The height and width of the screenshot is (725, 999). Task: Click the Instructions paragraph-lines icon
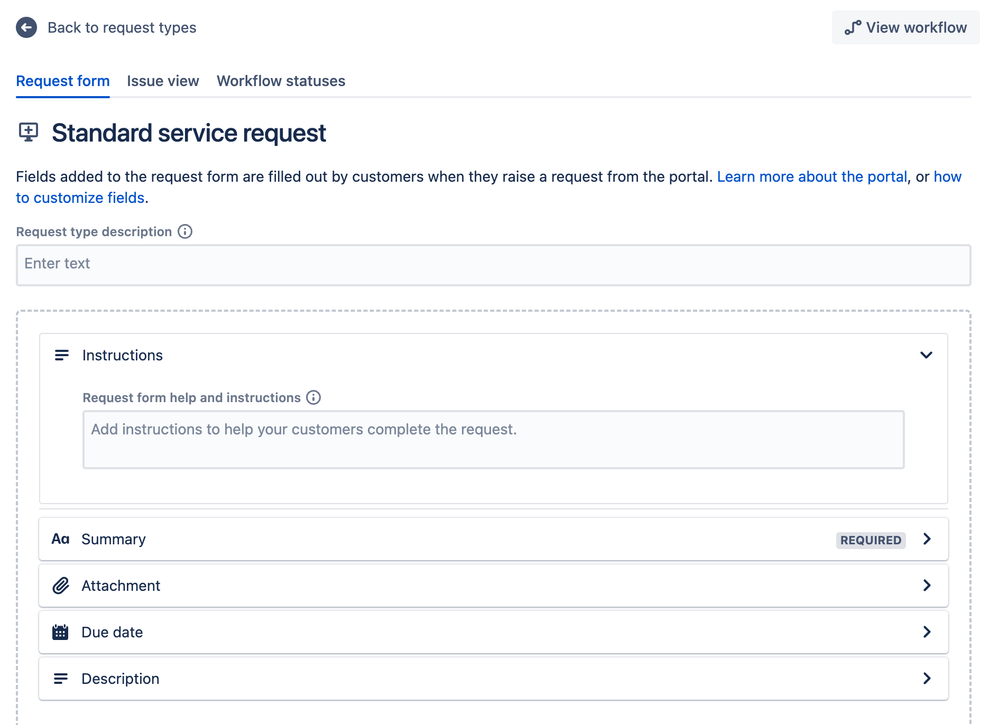tap(61, 355)
